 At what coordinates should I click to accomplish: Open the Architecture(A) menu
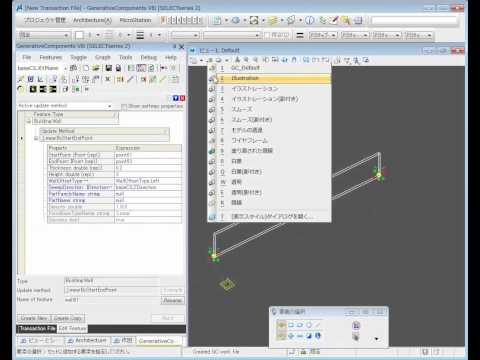[92, 20]
